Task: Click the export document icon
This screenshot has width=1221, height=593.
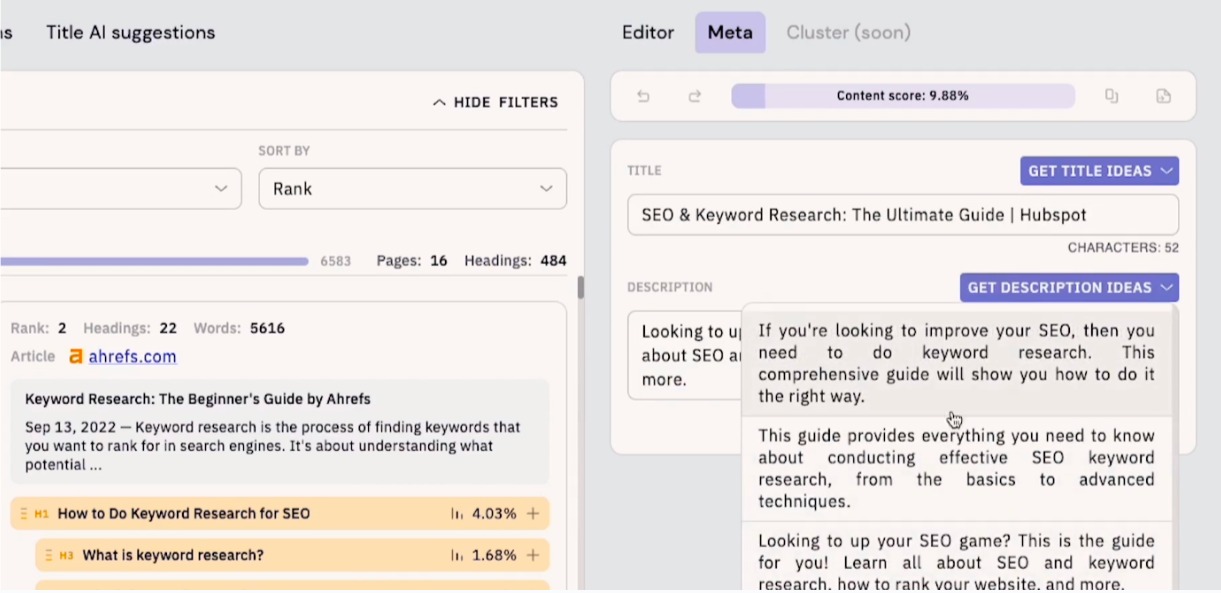Action: click(x=1163, y=96)
